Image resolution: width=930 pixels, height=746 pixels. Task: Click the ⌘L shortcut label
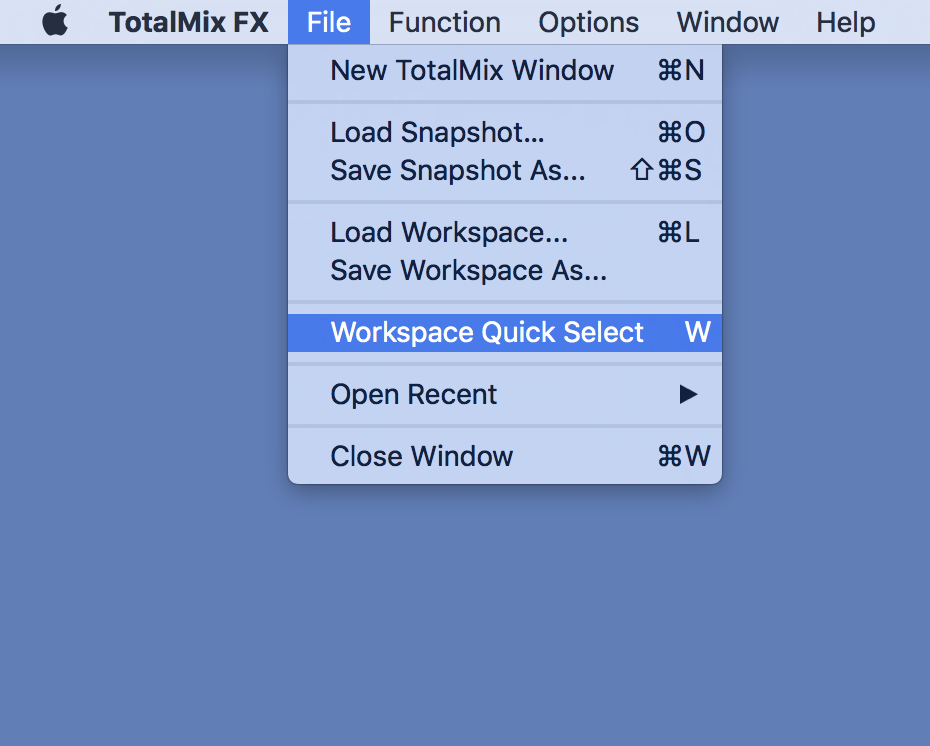click(678, 233)
